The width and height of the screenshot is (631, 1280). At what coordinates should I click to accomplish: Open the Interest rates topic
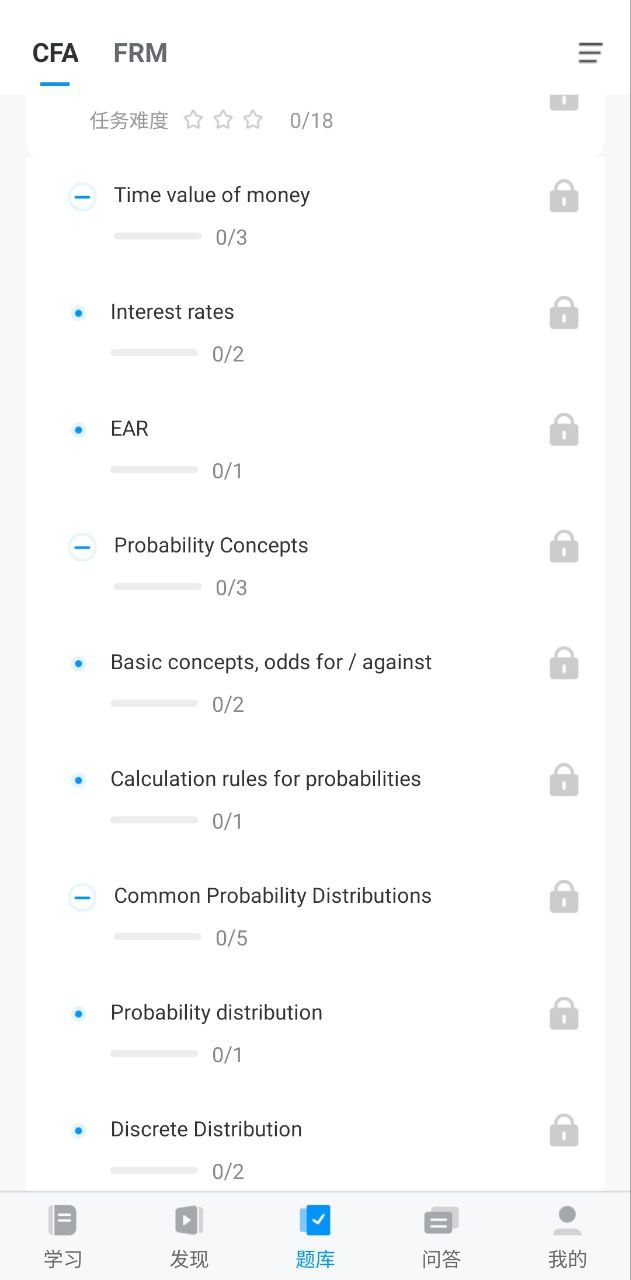click(x=172, y=312)
